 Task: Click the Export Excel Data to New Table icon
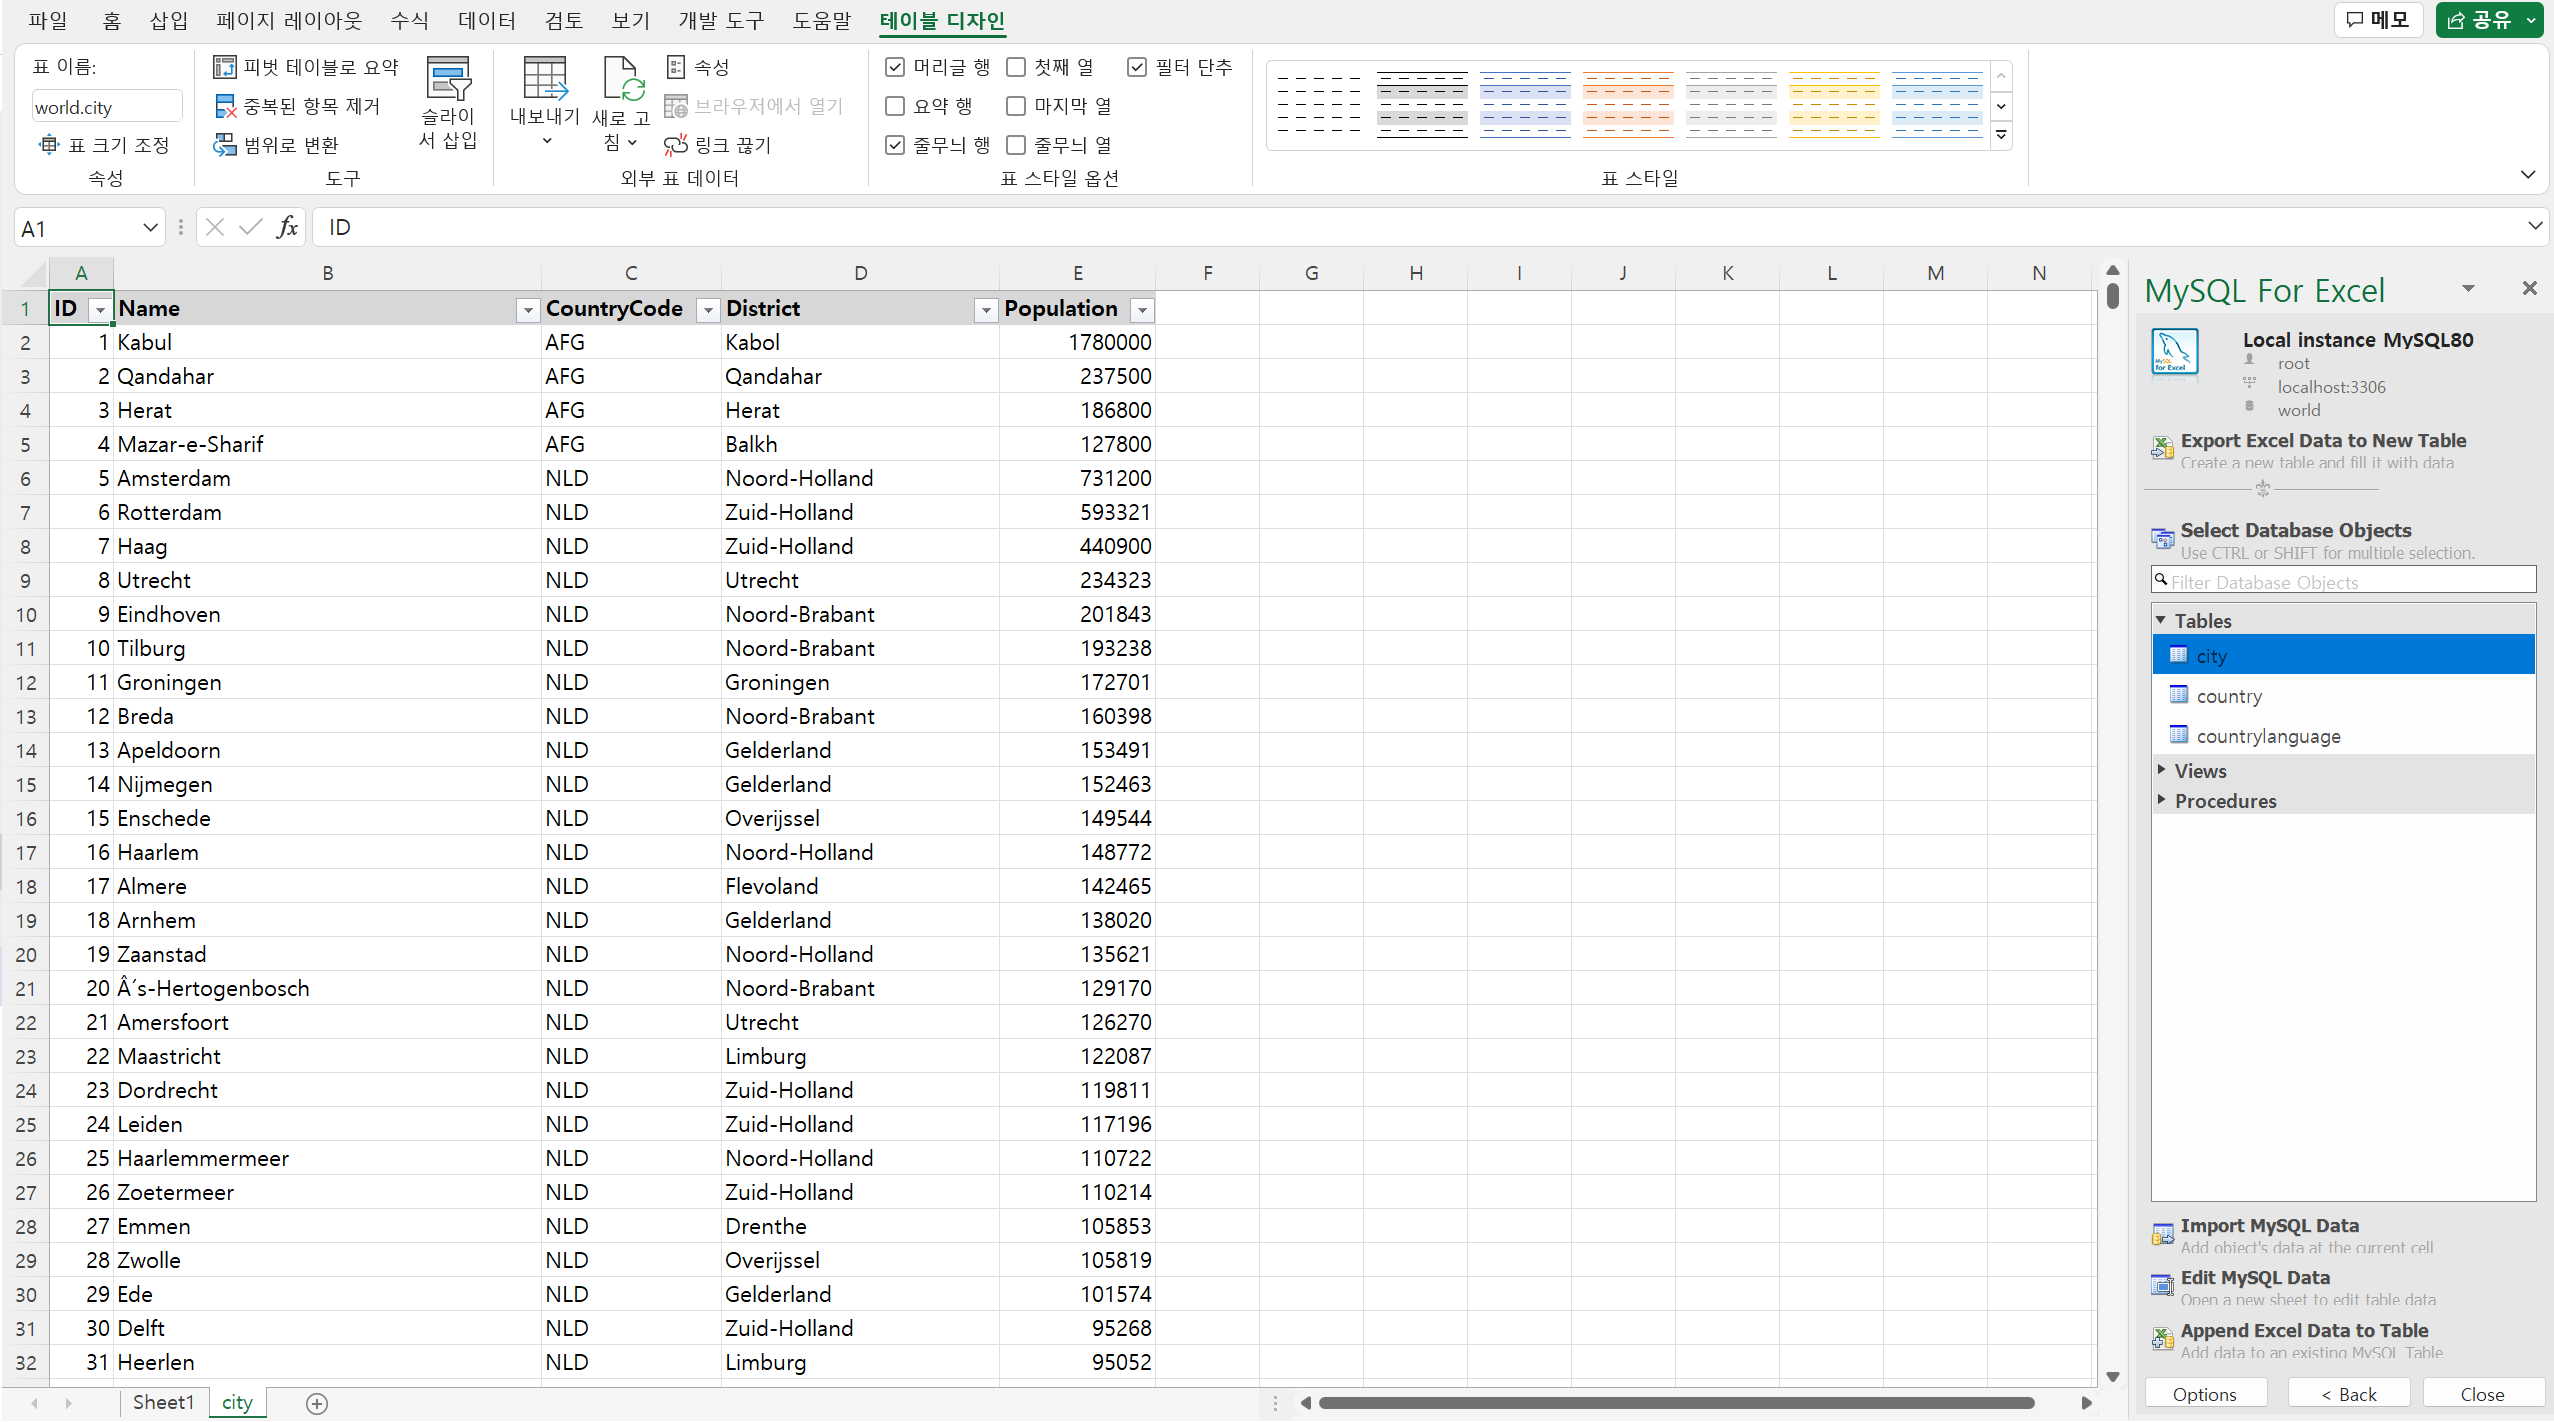(2162, 448)
